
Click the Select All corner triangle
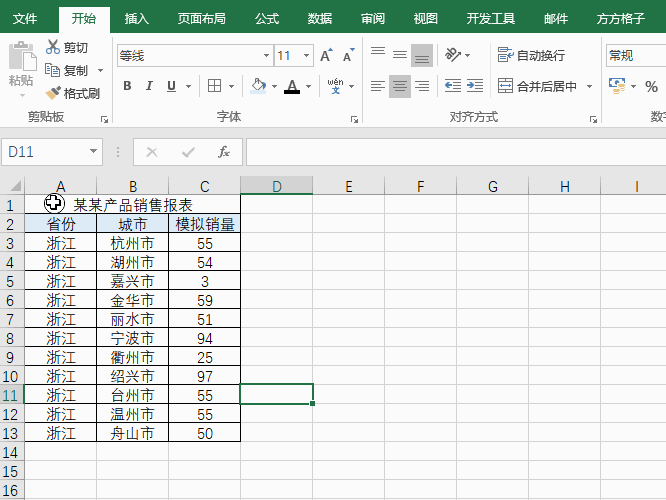tap(15, 186)
